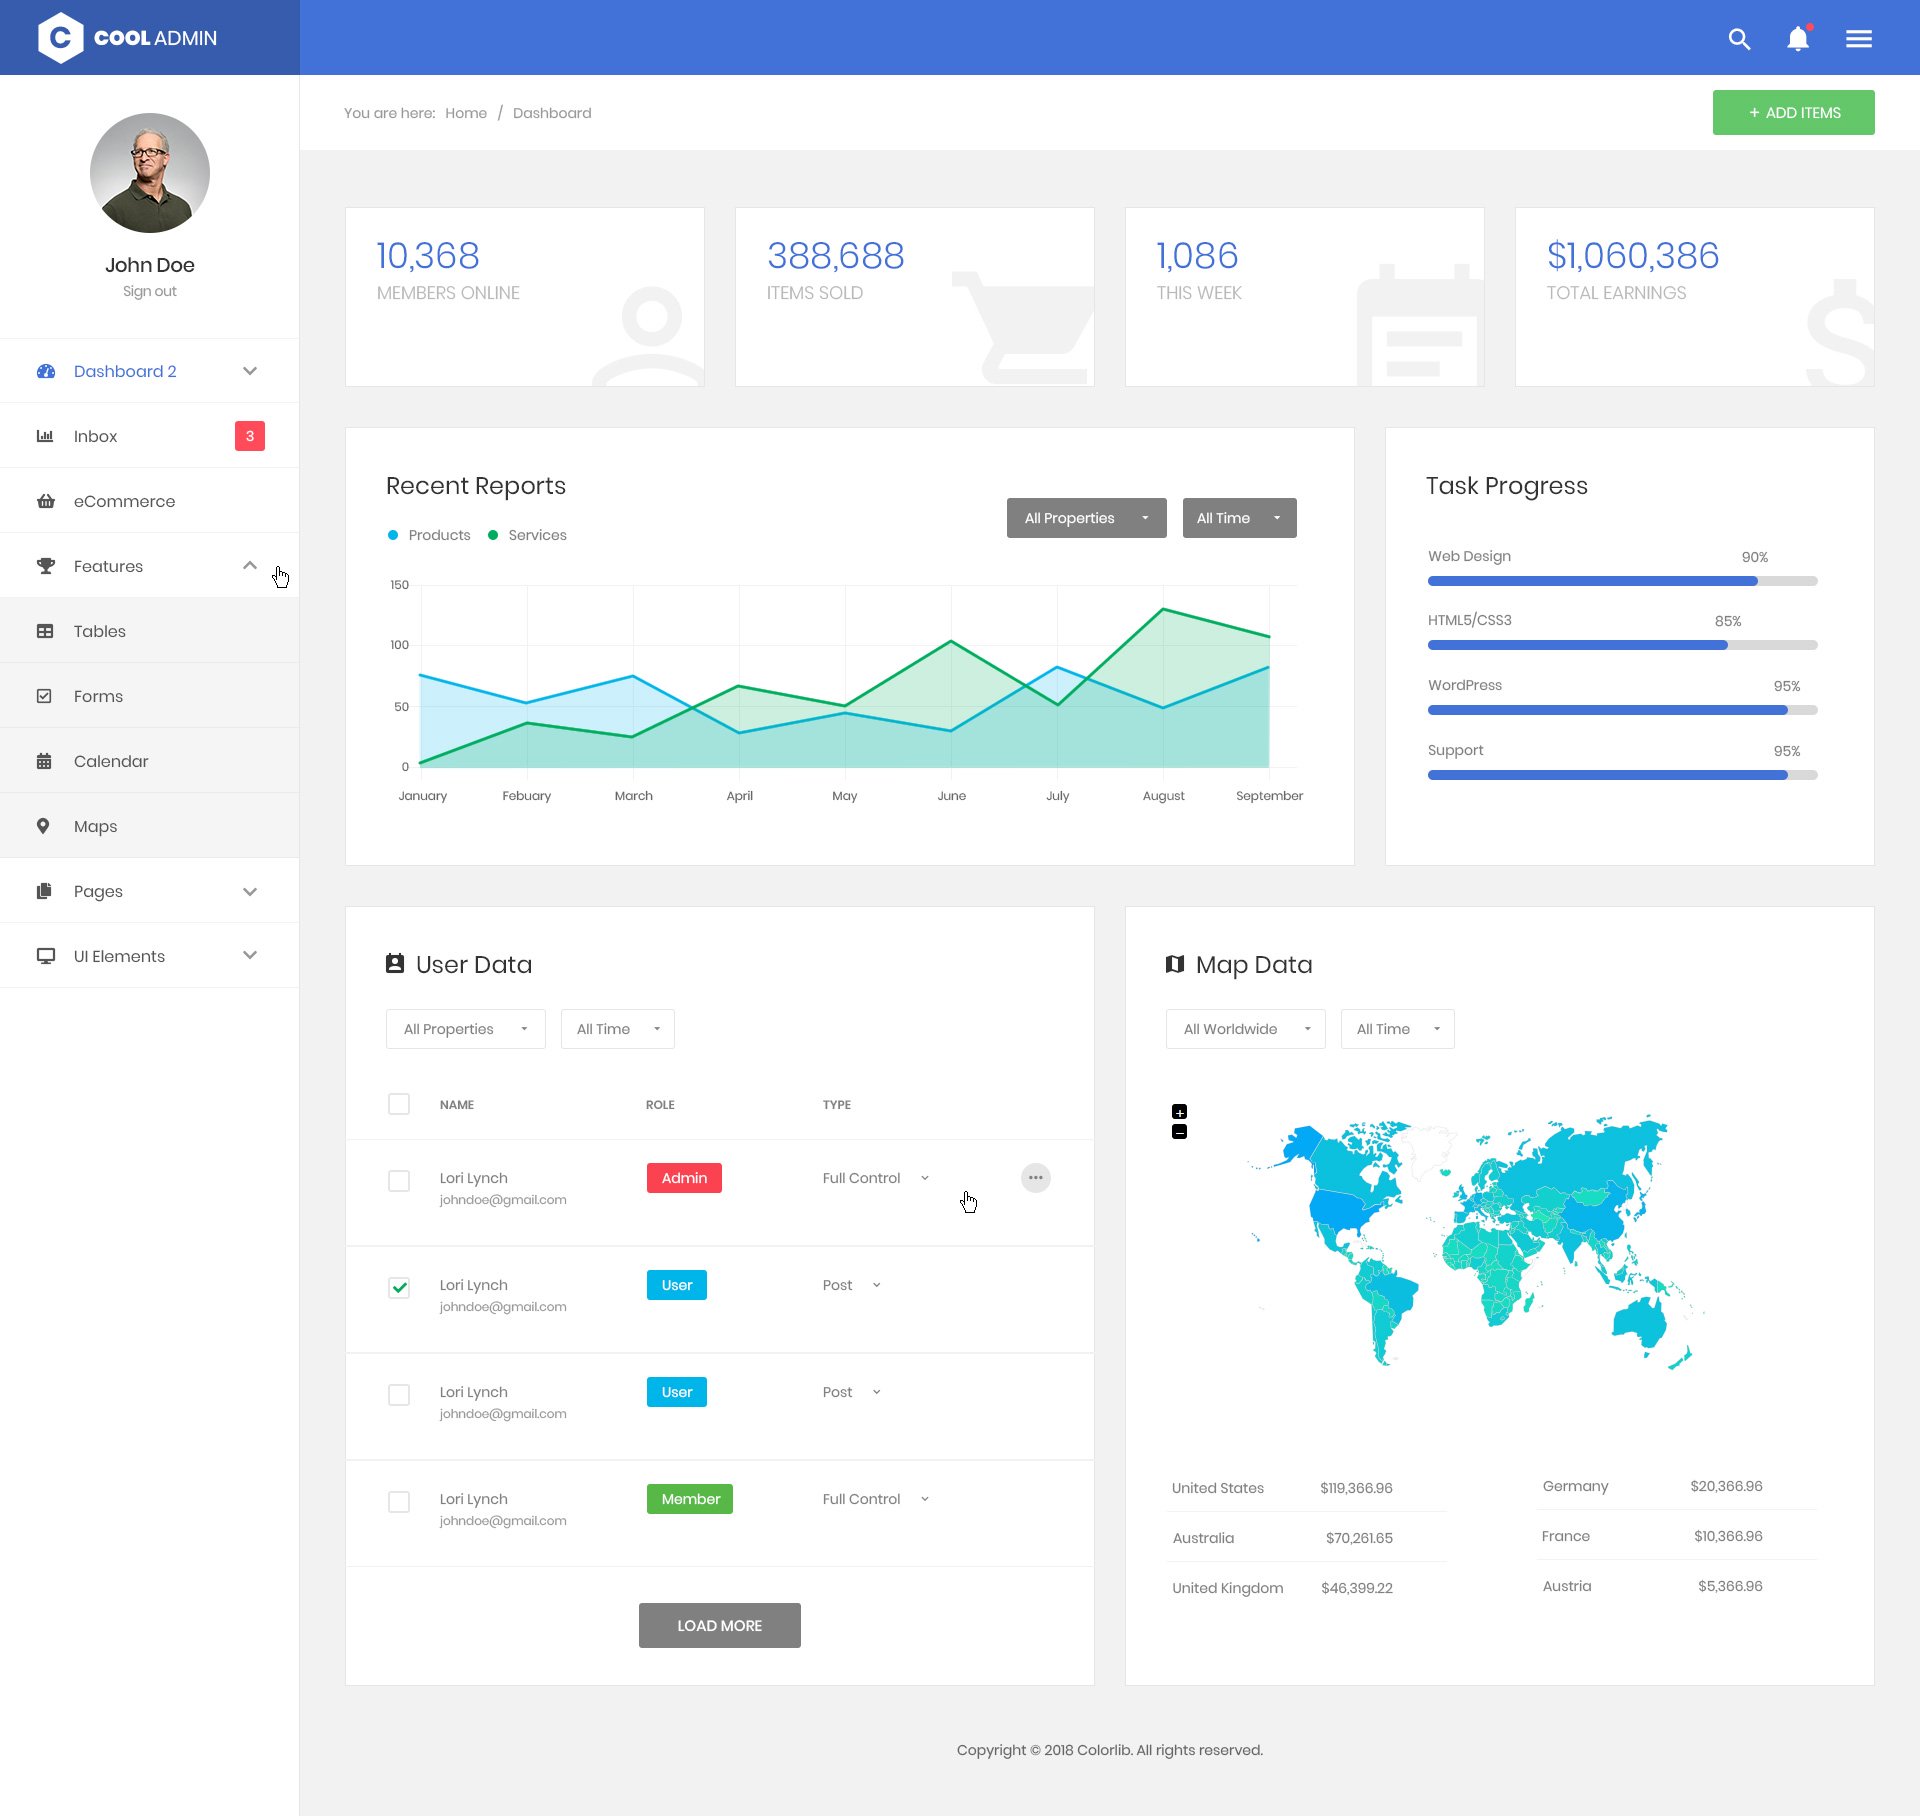Screen dimensions: 1920x1816
Task: Open the search magnifier icon in header
Action: tap(1739, 39)
